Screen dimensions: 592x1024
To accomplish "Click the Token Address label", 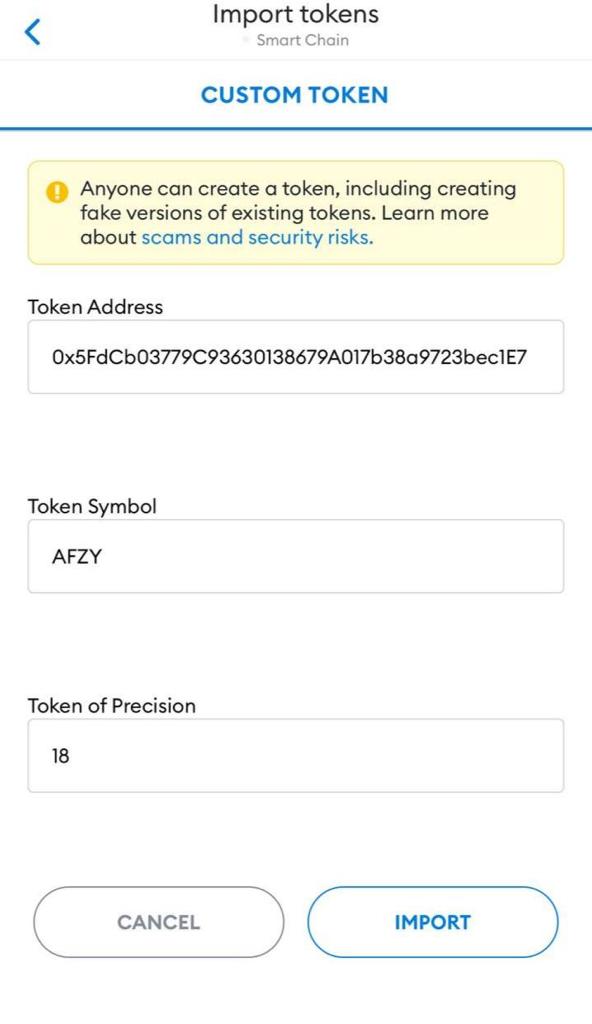I will [95, 307].
